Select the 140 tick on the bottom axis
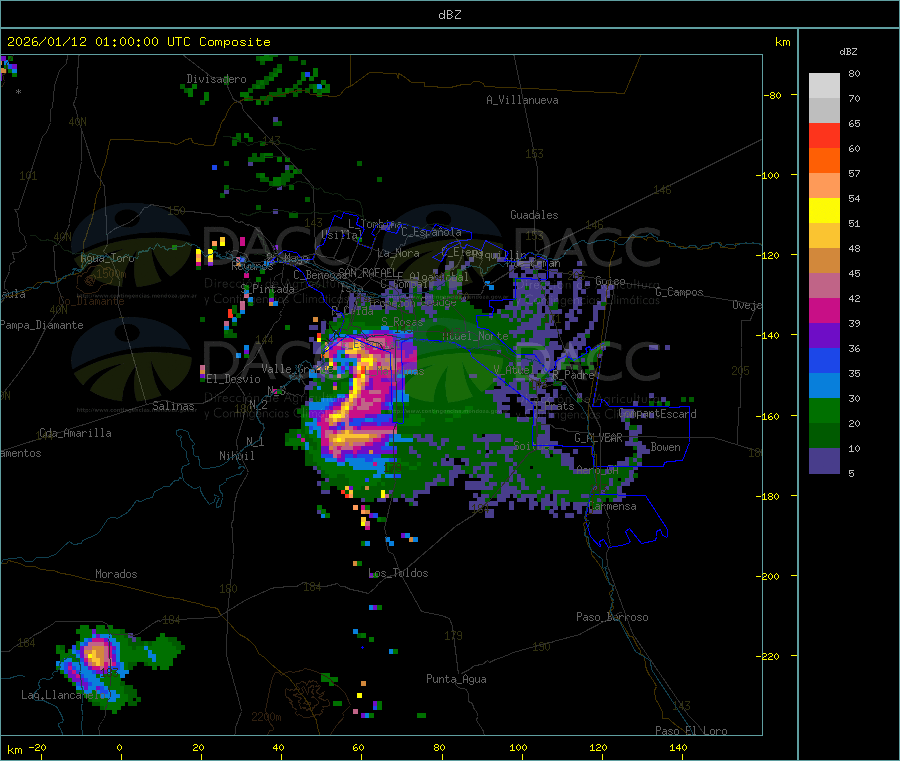This screenshot has width=900, height=761. point(678,748)
